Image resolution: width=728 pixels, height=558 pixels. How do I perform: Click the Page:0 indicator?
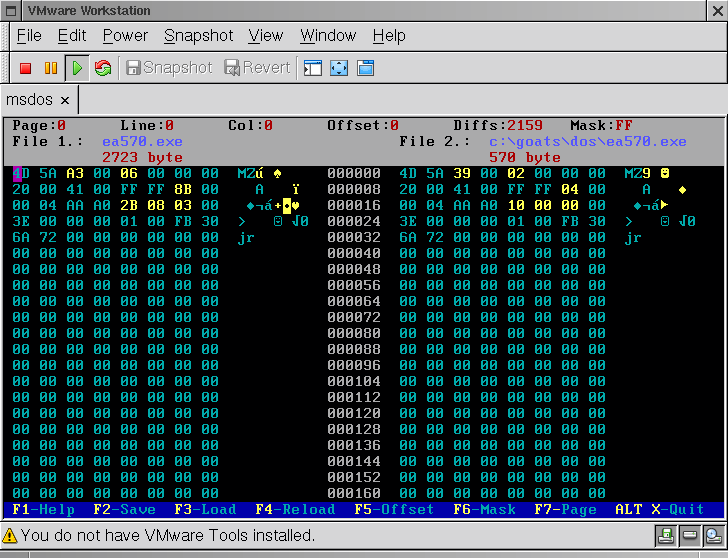(x=39, y=125)
